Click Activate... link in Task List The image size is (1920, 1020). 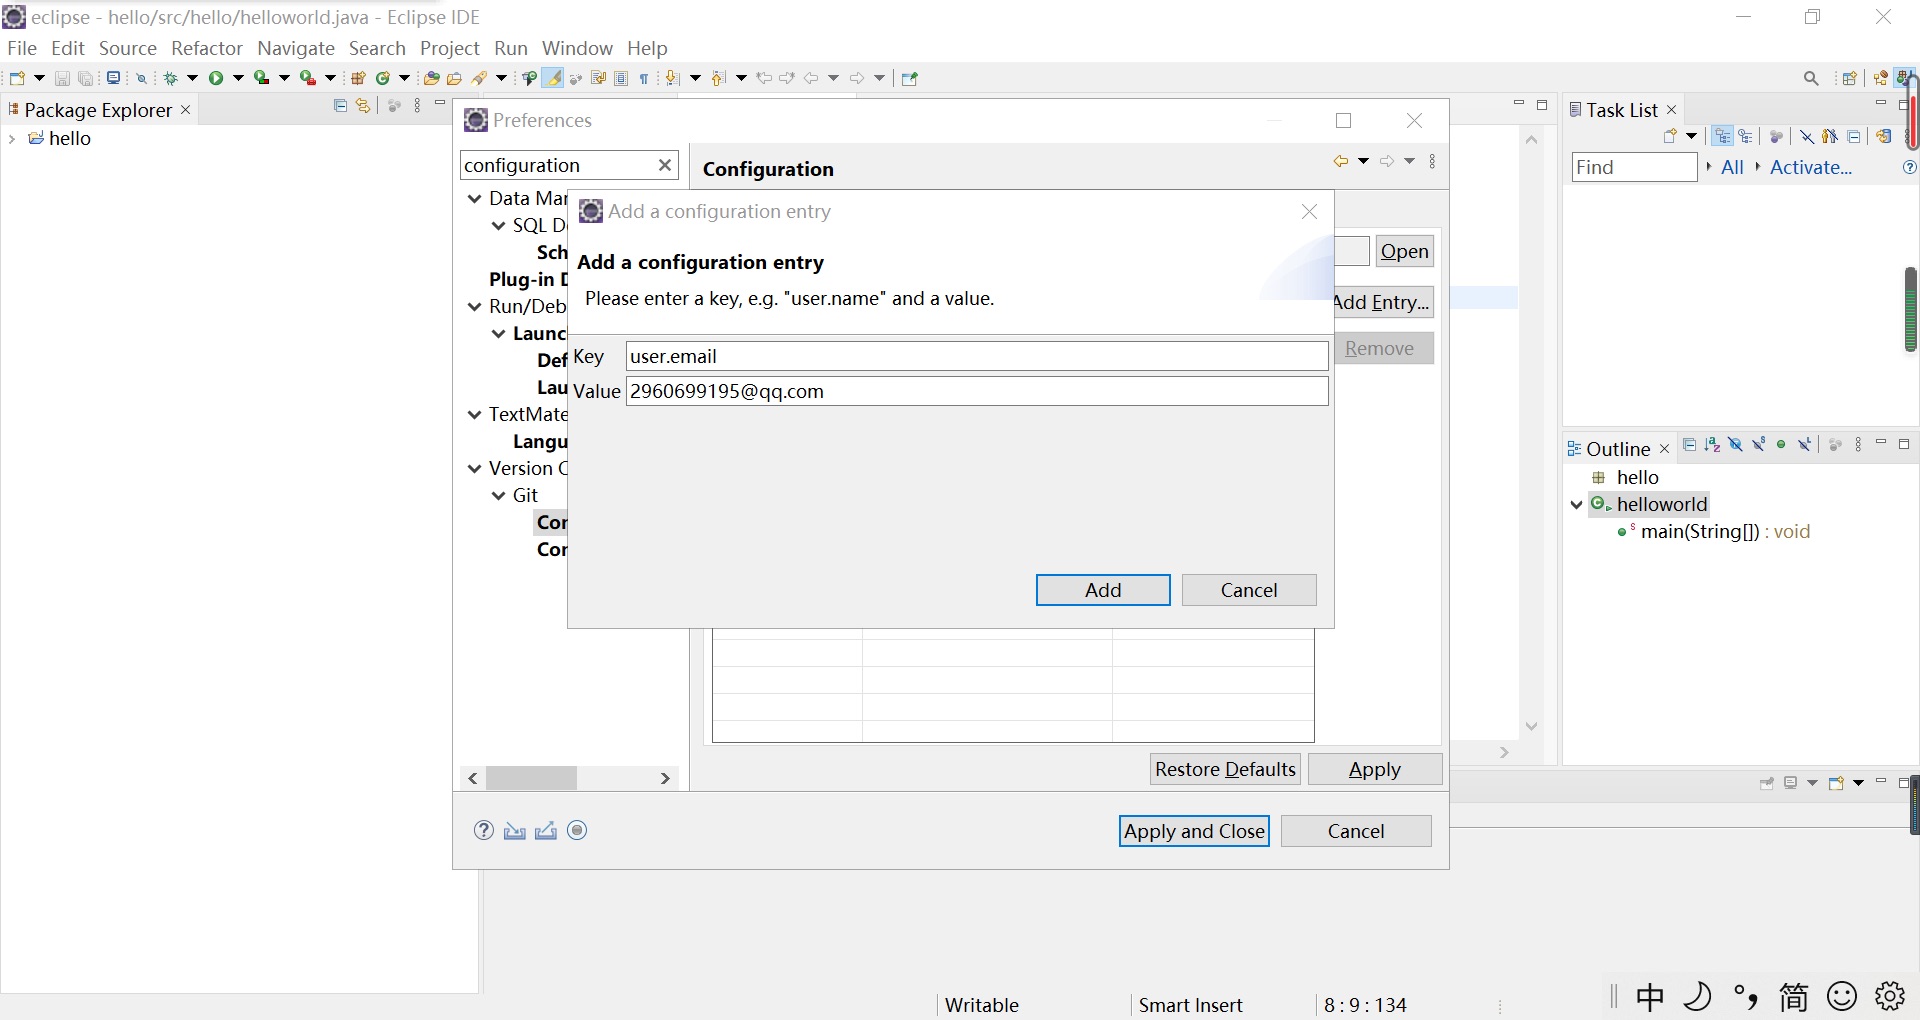[1811, 167]
